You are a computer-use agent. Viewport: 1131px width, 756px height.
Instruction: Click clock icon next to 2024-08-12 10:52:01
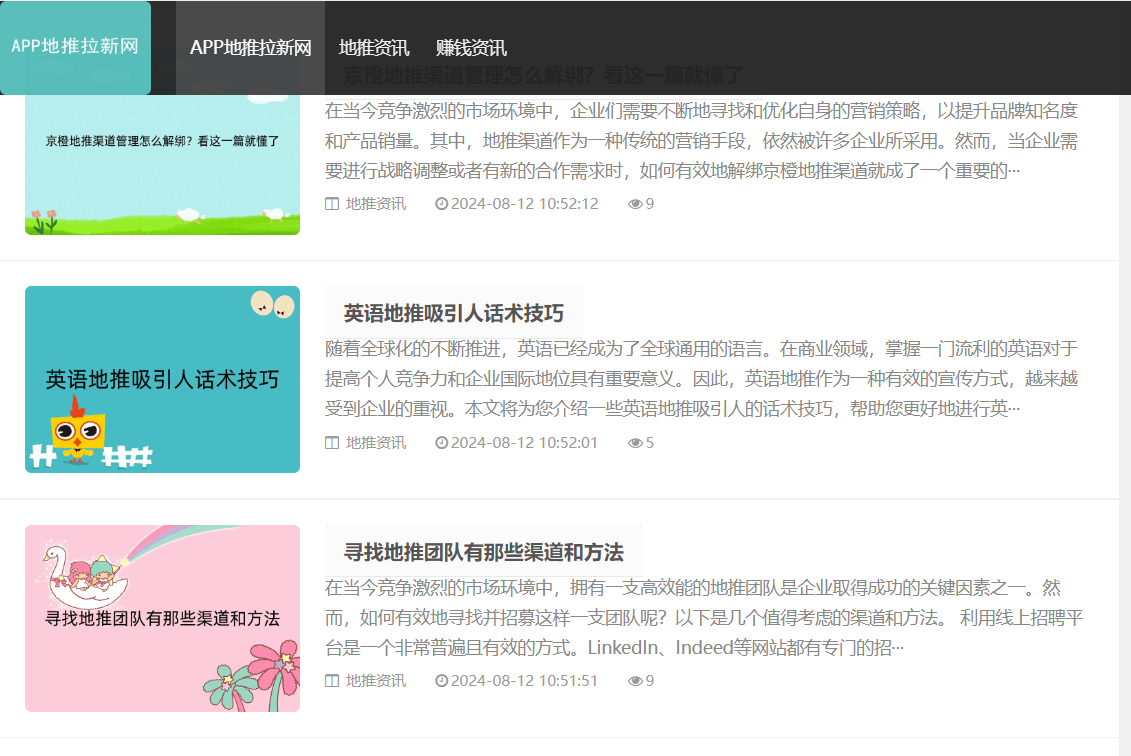pyautogui.click(x=441, y=443)
